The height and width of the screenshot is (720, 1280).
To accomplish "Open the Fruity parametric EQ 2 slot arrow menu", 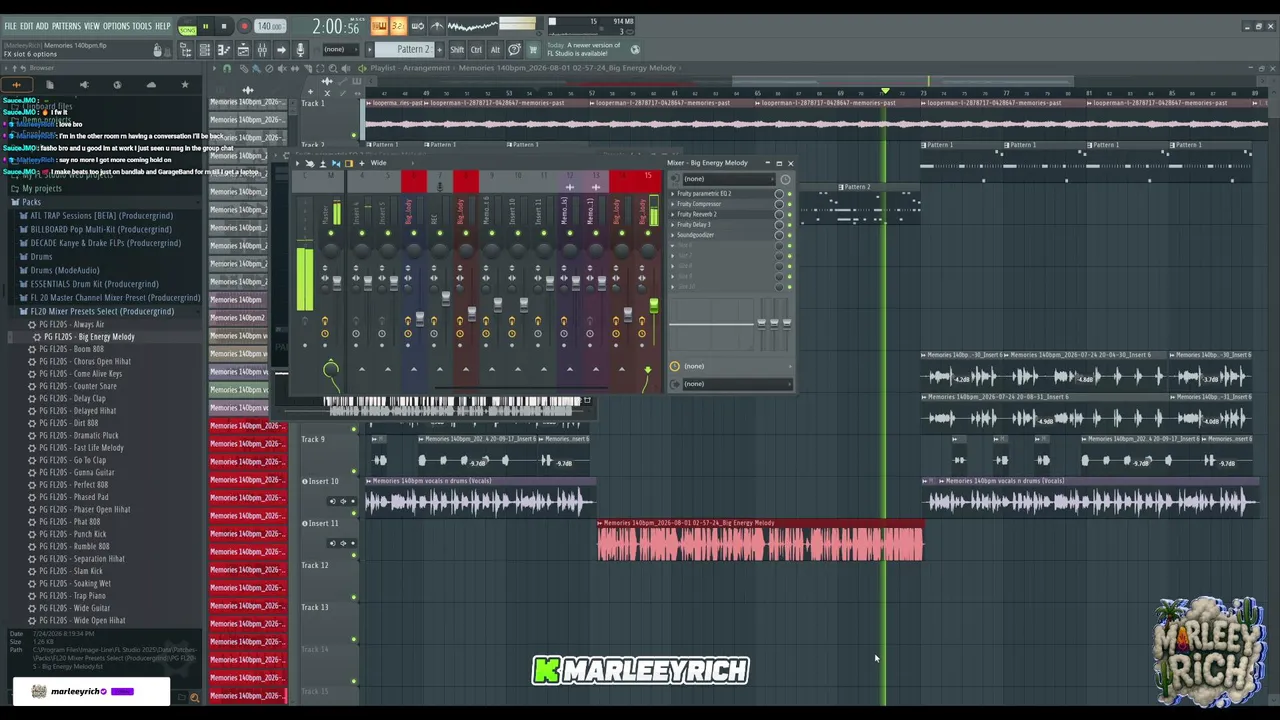I will coord(672,194).
